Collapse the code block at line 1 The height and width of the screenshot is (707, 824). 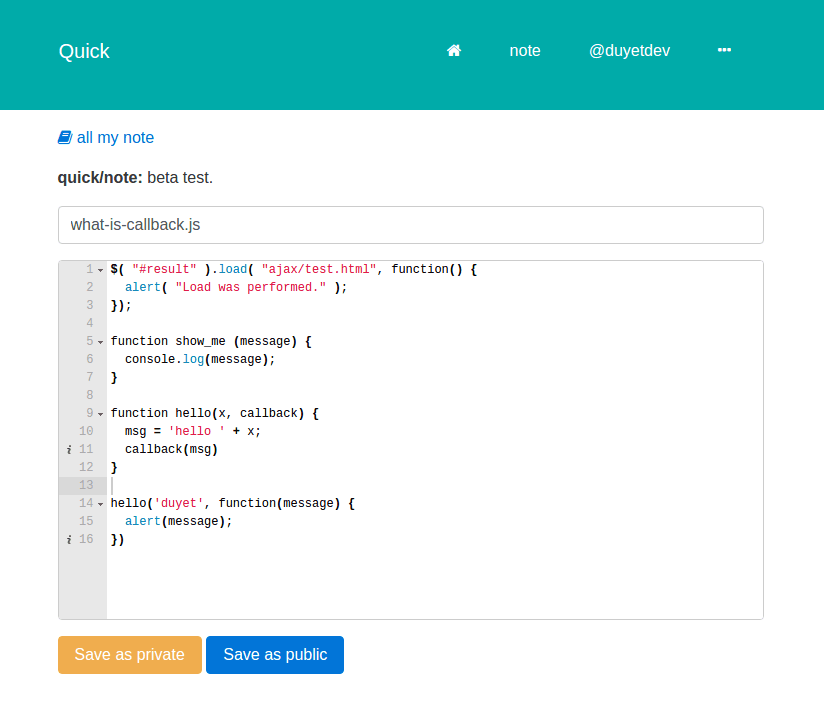point(101,270)
